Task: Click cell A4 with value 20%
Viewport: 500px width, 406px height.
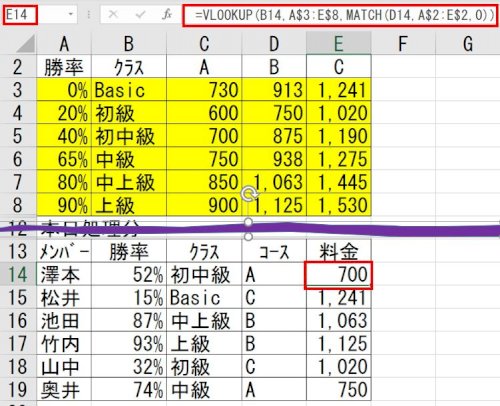Action: (64, 112)
